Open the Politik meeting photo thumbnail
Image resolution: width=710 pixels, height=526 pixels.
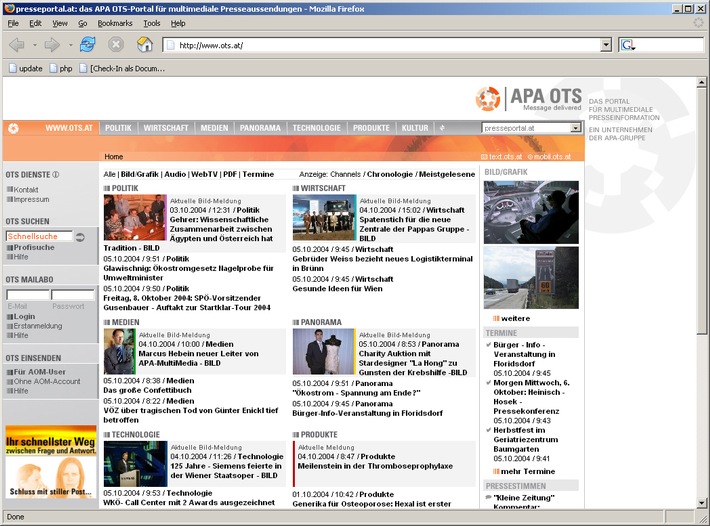tap(135, 217)
